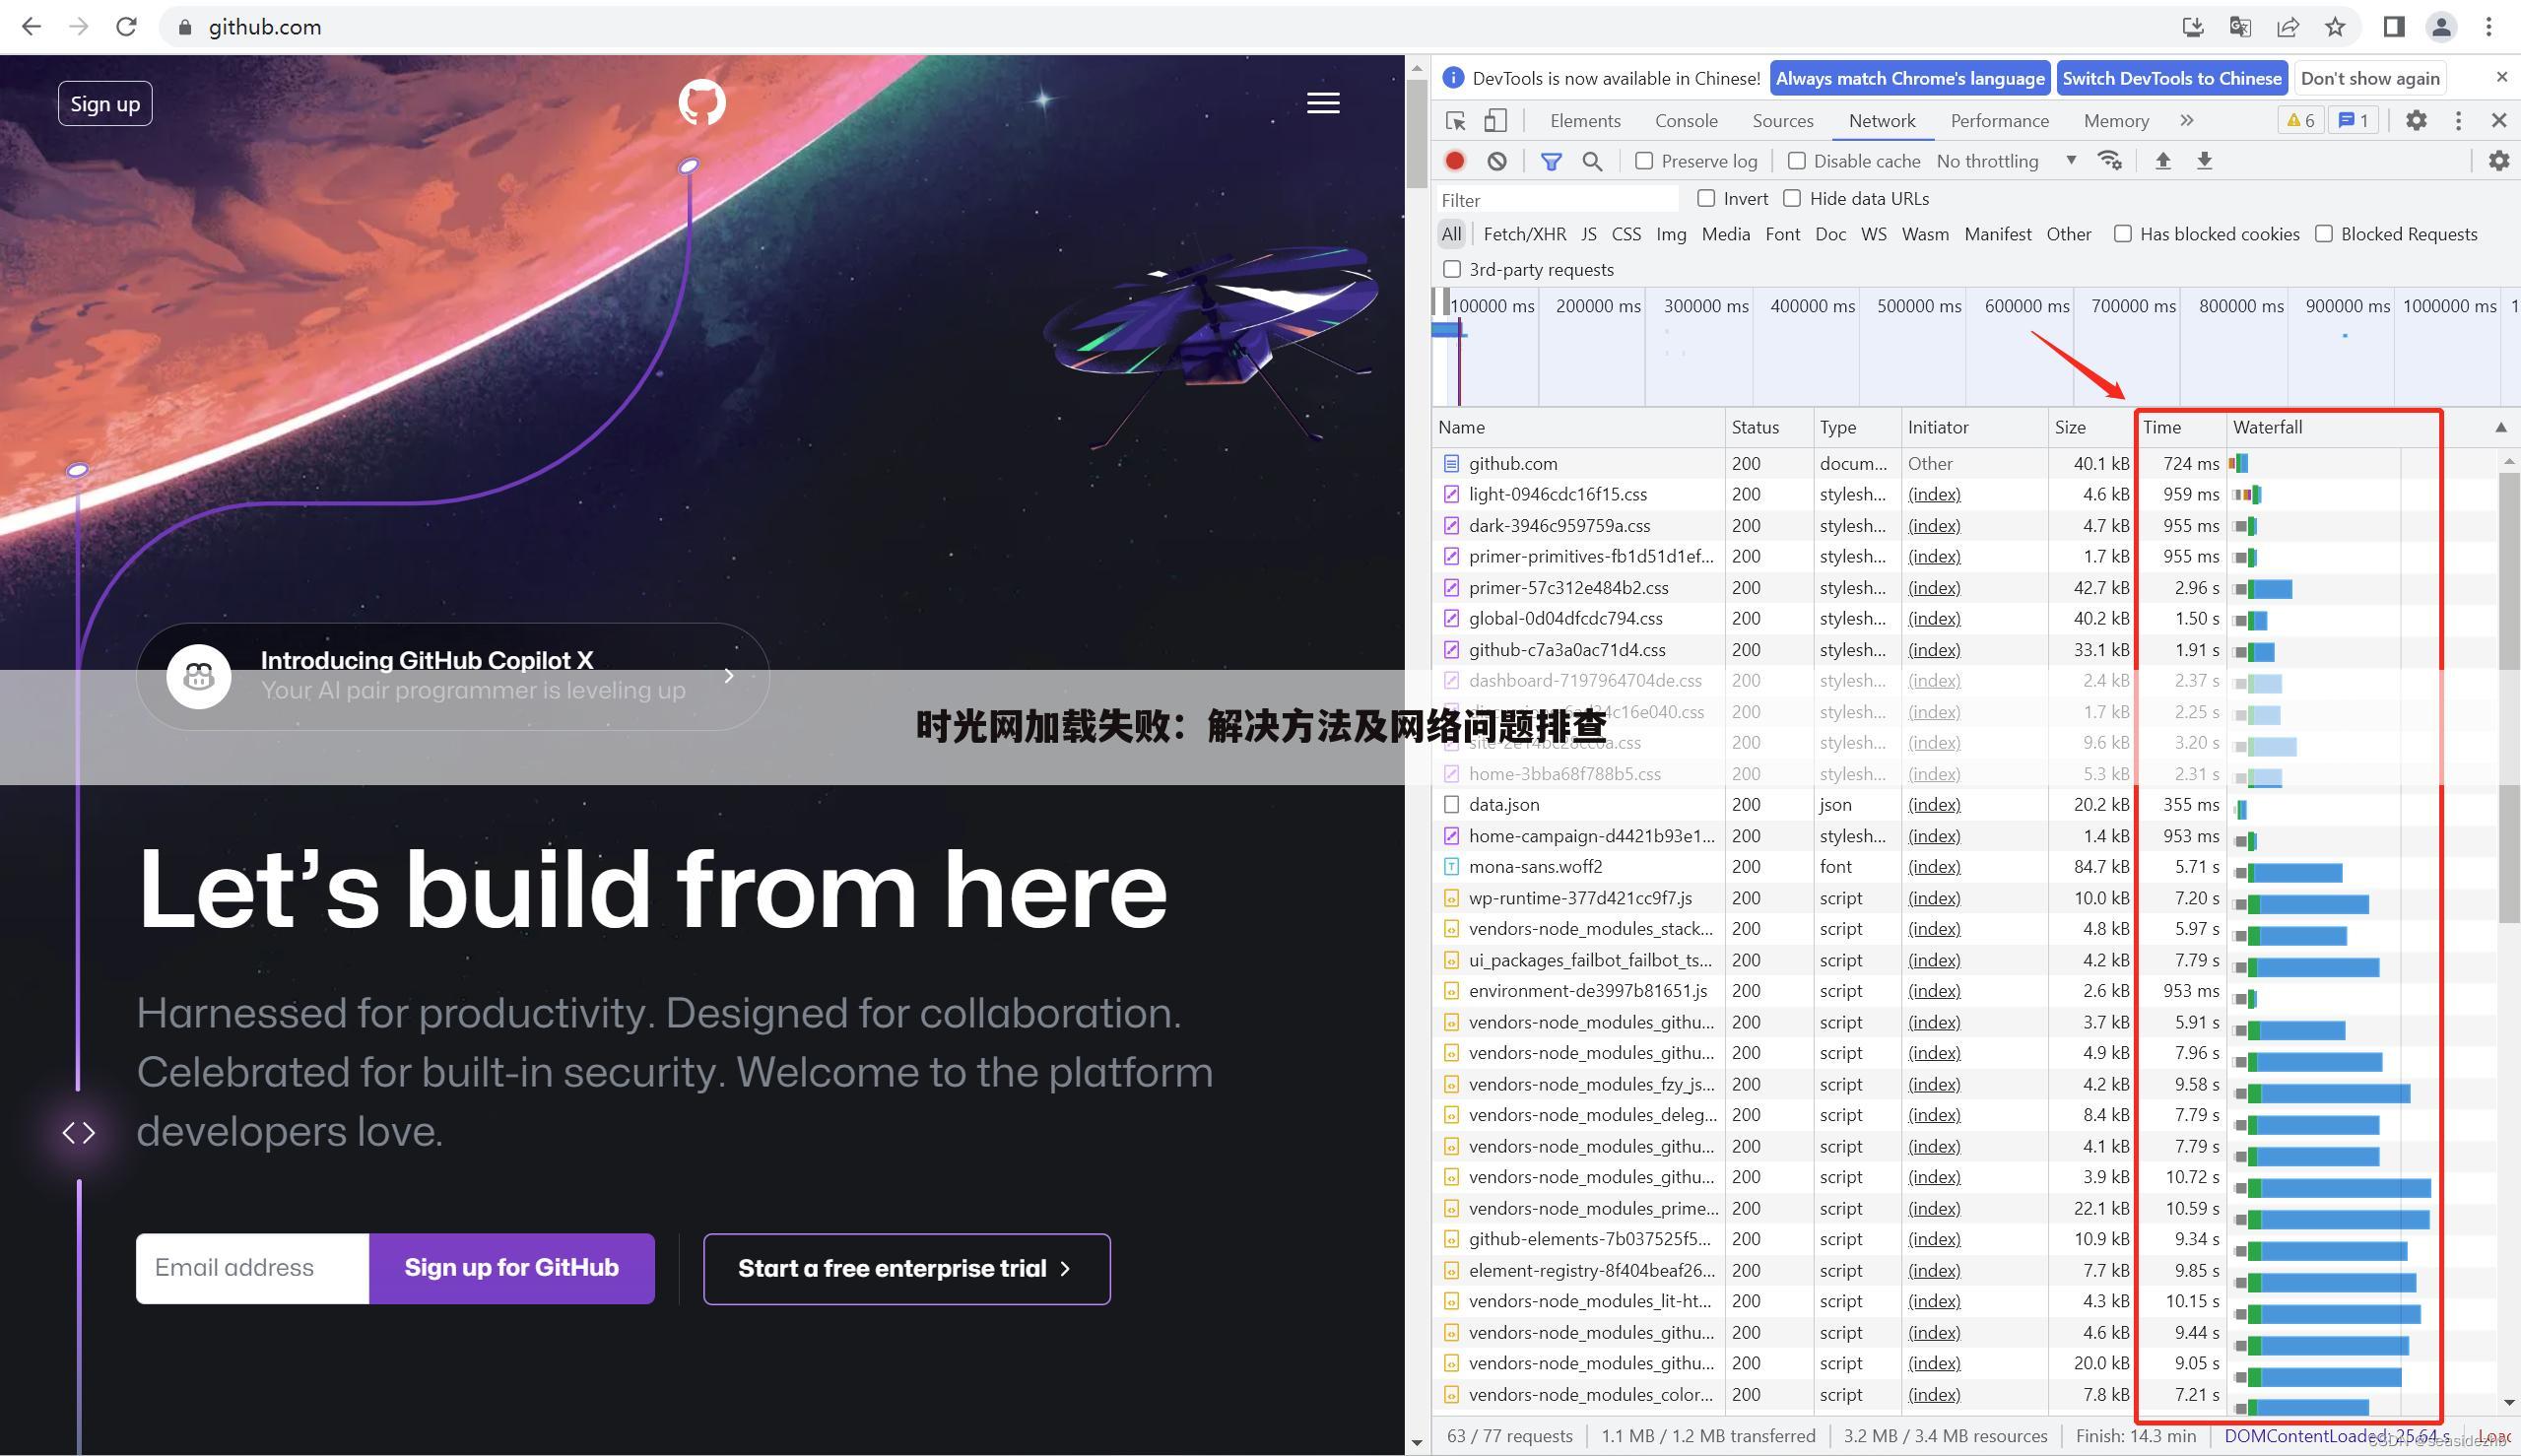2521x1456 pixels.
Task: Filter requests by JS type
Action: point(1588,234)
